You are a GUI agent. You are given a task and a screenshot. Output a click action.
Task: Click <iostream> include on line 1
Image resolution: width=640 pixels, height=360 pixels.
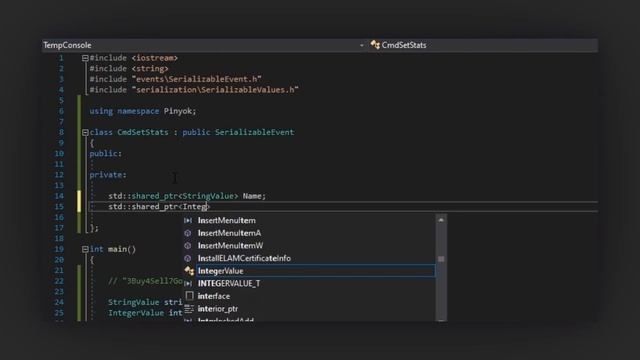pyautogui.click(x=155, y=58)
